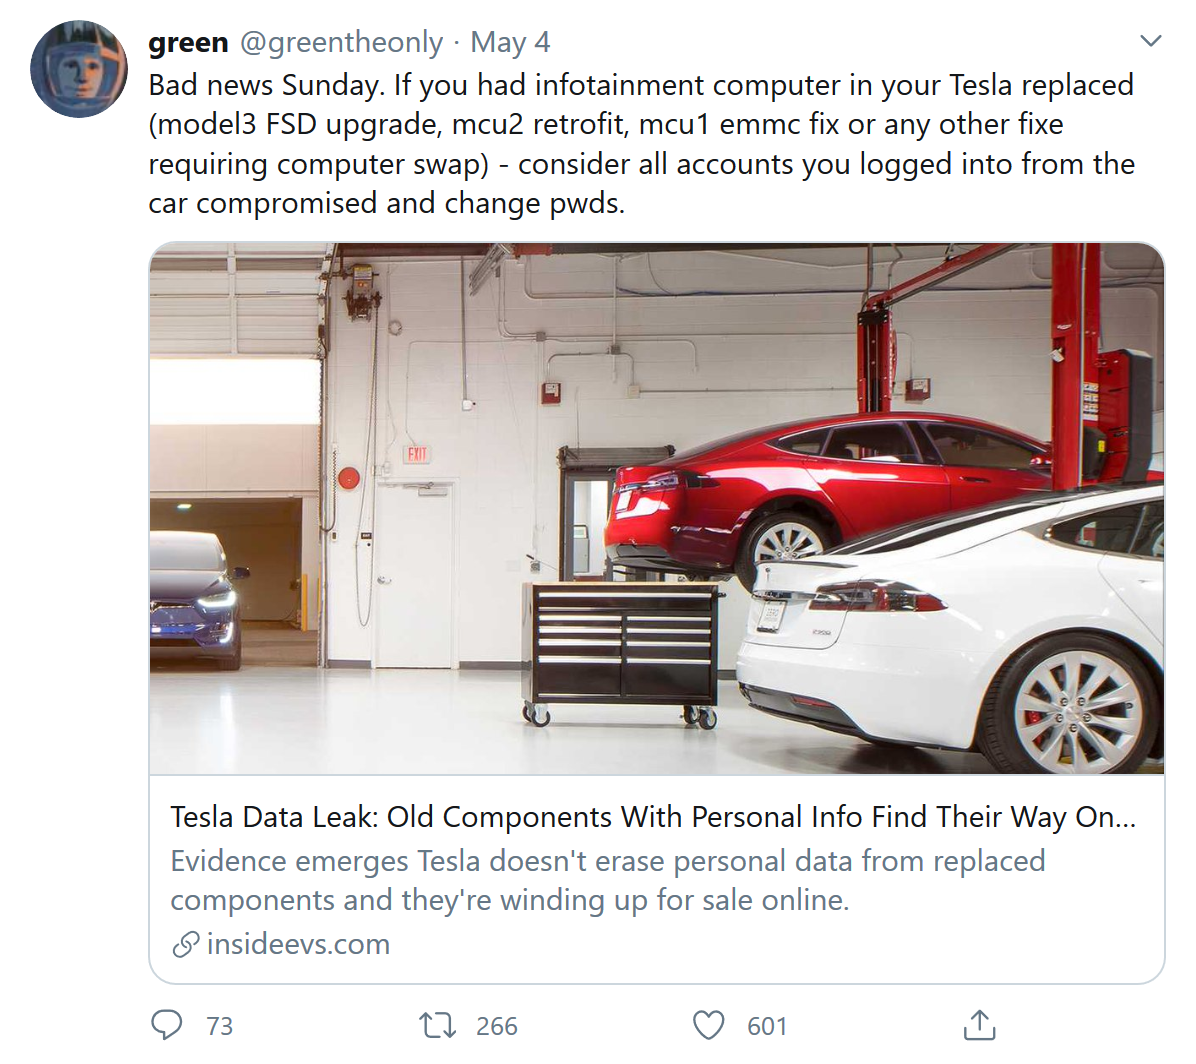This screenshot has width=1196, height=1064.
Task: Click the display name "green"
Action: (188, 42)
